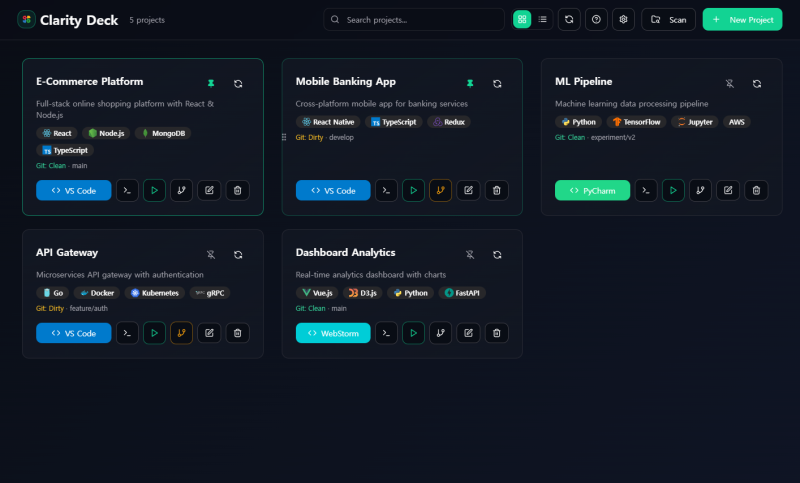Edit the Dashboard Analytics project

point(468,333)
